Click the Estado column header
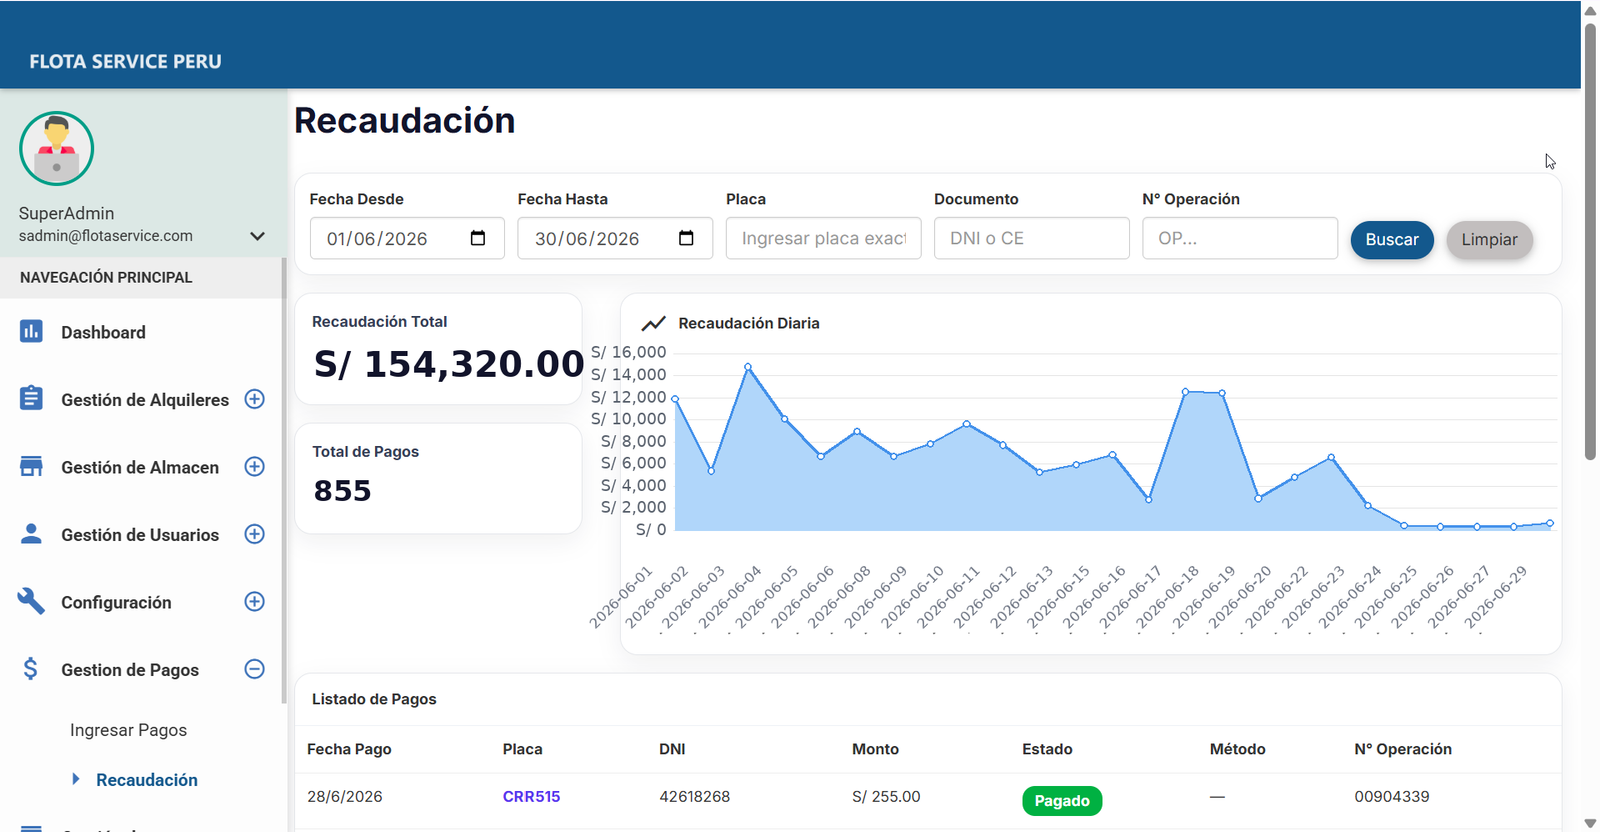The height and width of the screenshot is (832, 1600). click(1047, 749)
